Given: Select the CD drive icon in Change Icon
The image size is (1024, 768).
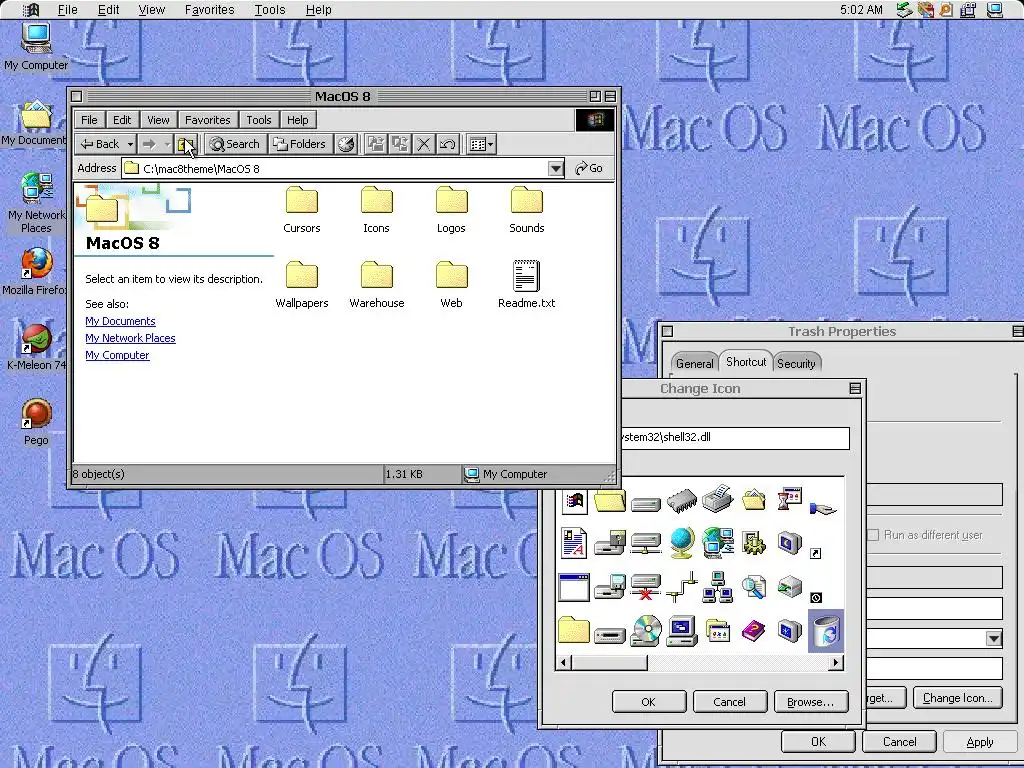Looking at the screenshot, I should [x=645, y=631].
